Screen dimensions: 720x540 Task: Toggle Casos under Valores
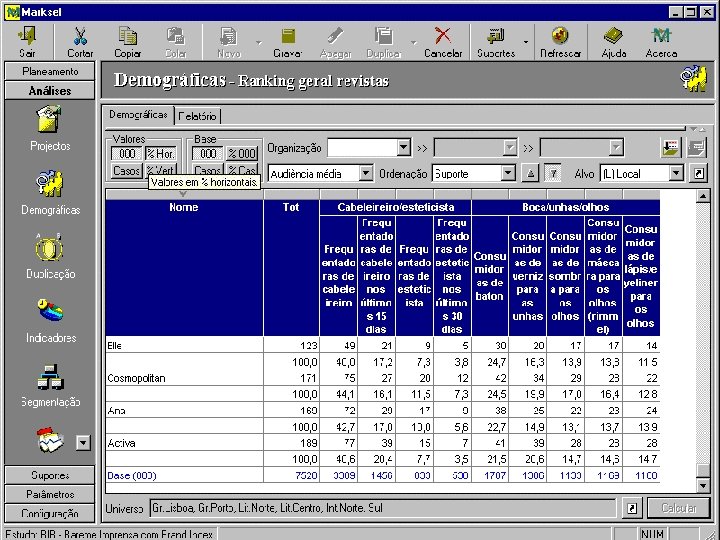tap(126, 171)
